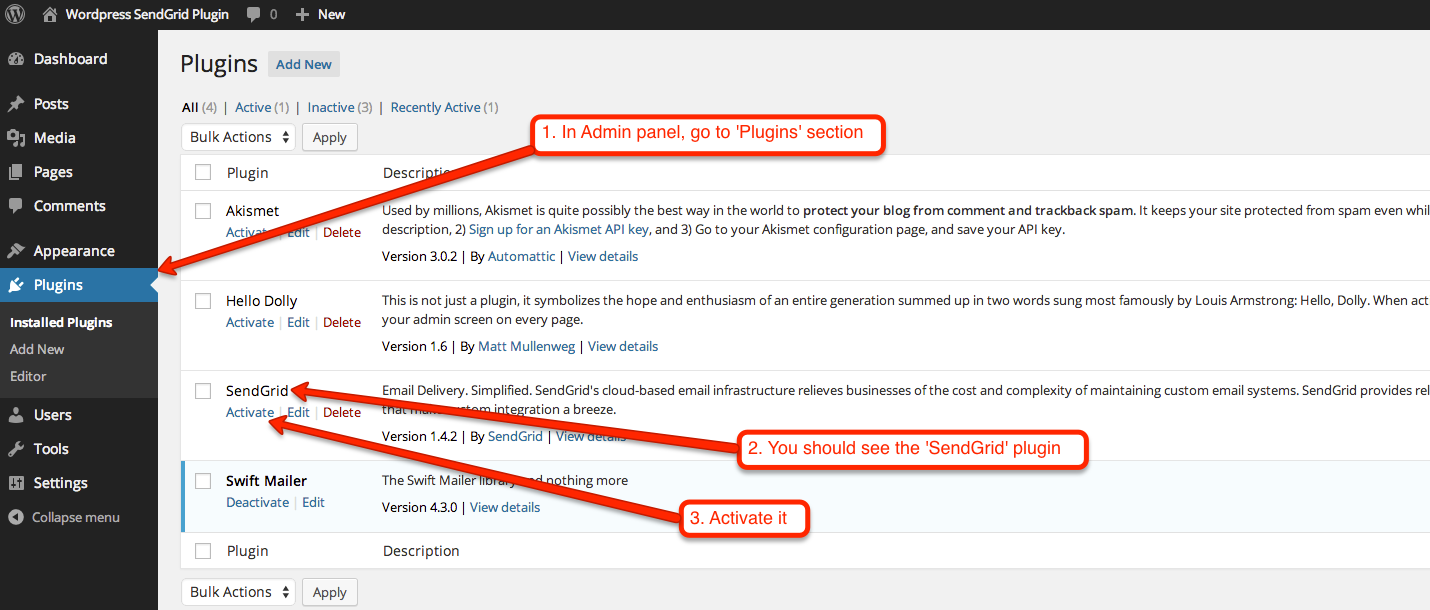Click the Appearance paintbrush icon
The height and width of the screenshot is (610, 1430).
tap(16, 251)
